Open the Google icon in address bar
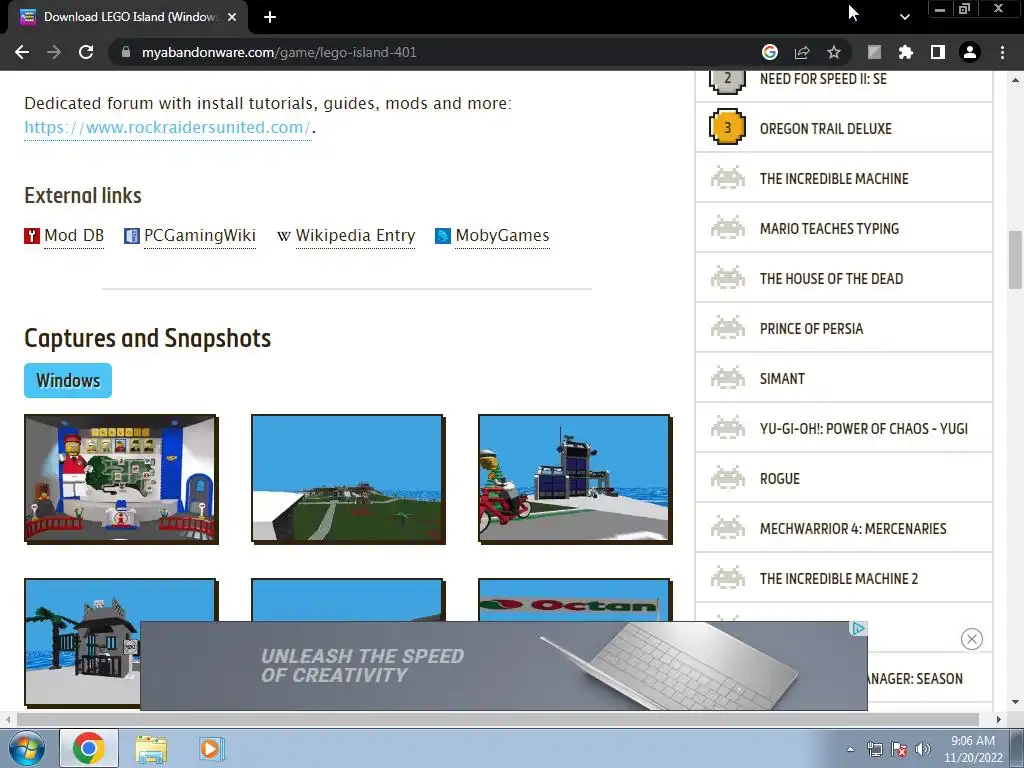This screenshot has width=1024, height=768. (x=770, y=52)
